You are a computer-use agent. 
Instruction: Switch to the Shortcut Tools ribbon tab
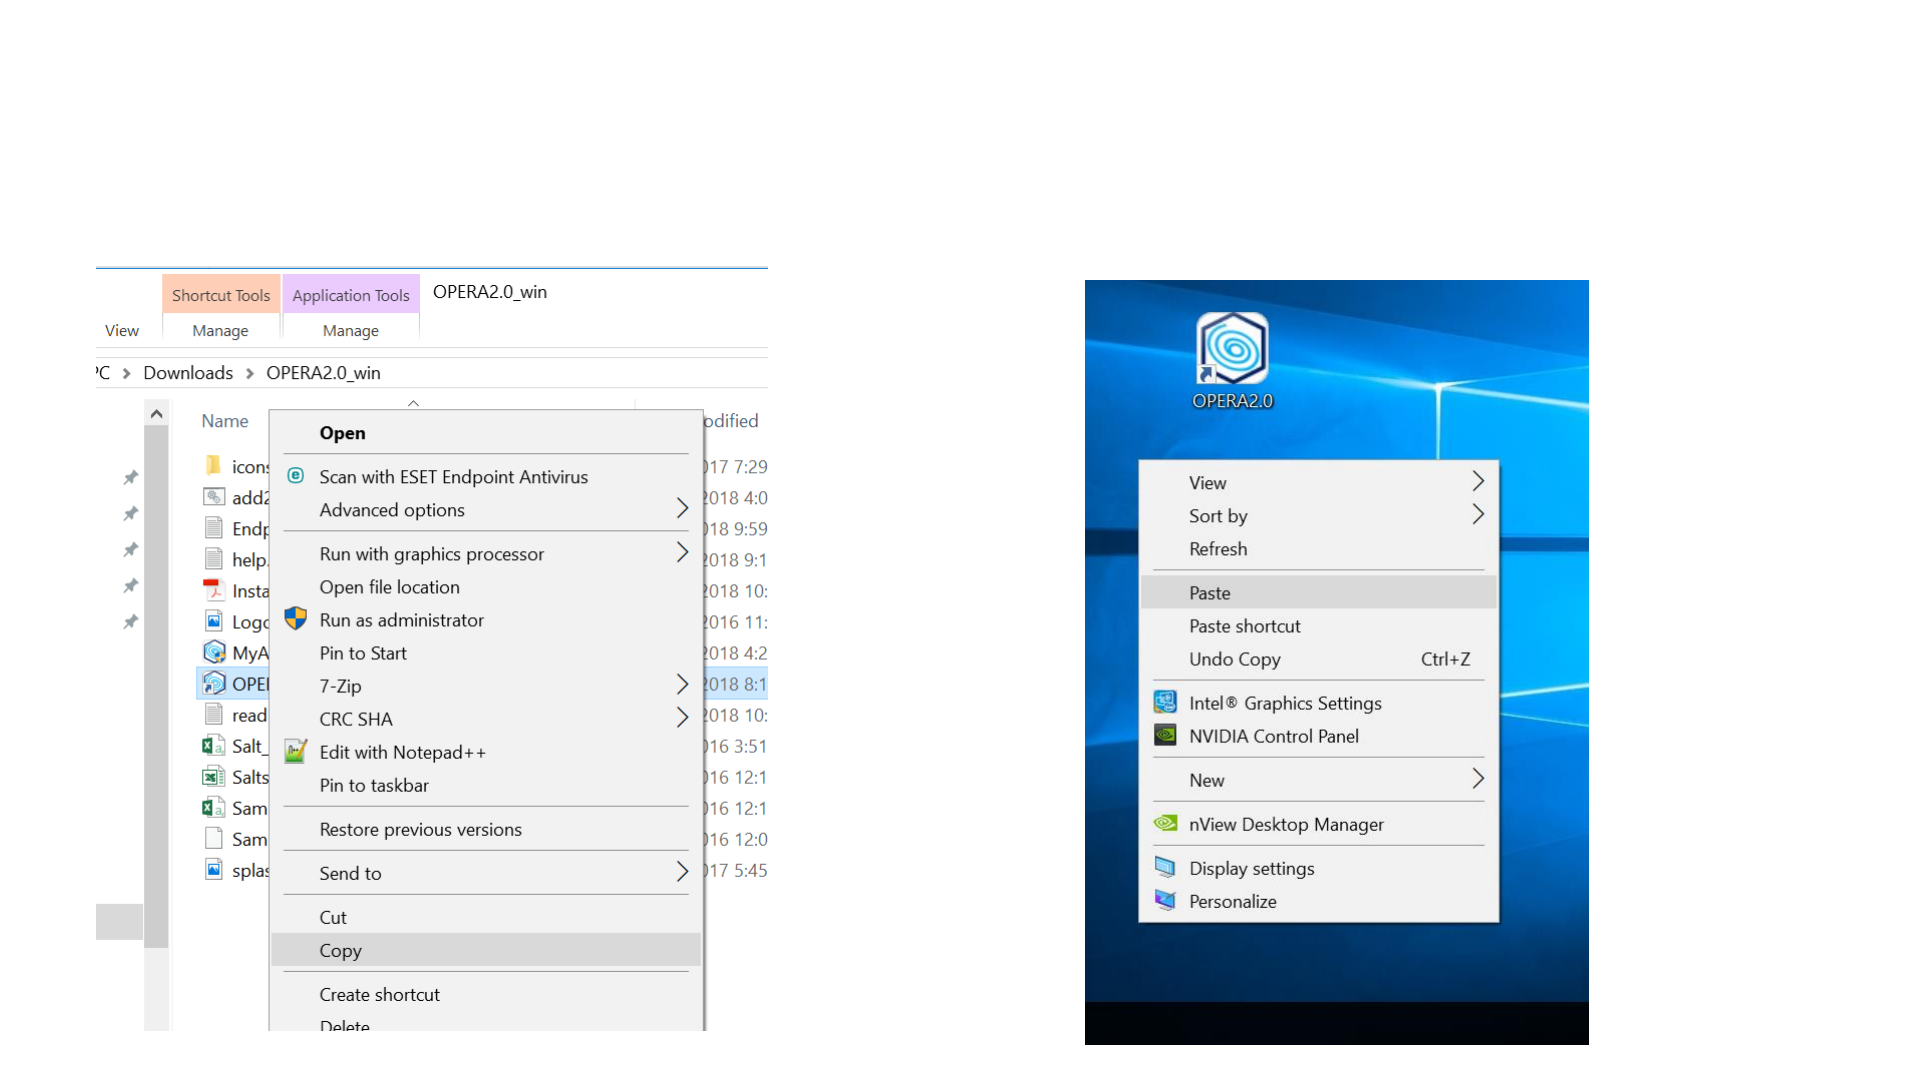(221, 295)
